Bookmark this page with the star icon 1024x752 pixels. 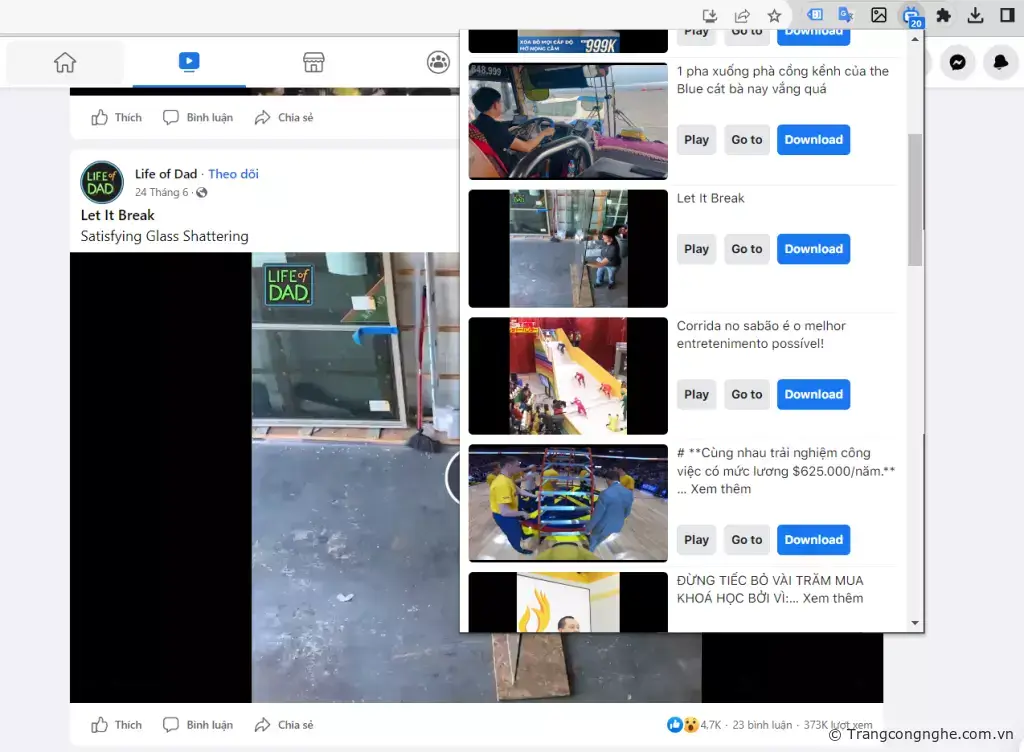click(x=774, y=16)
